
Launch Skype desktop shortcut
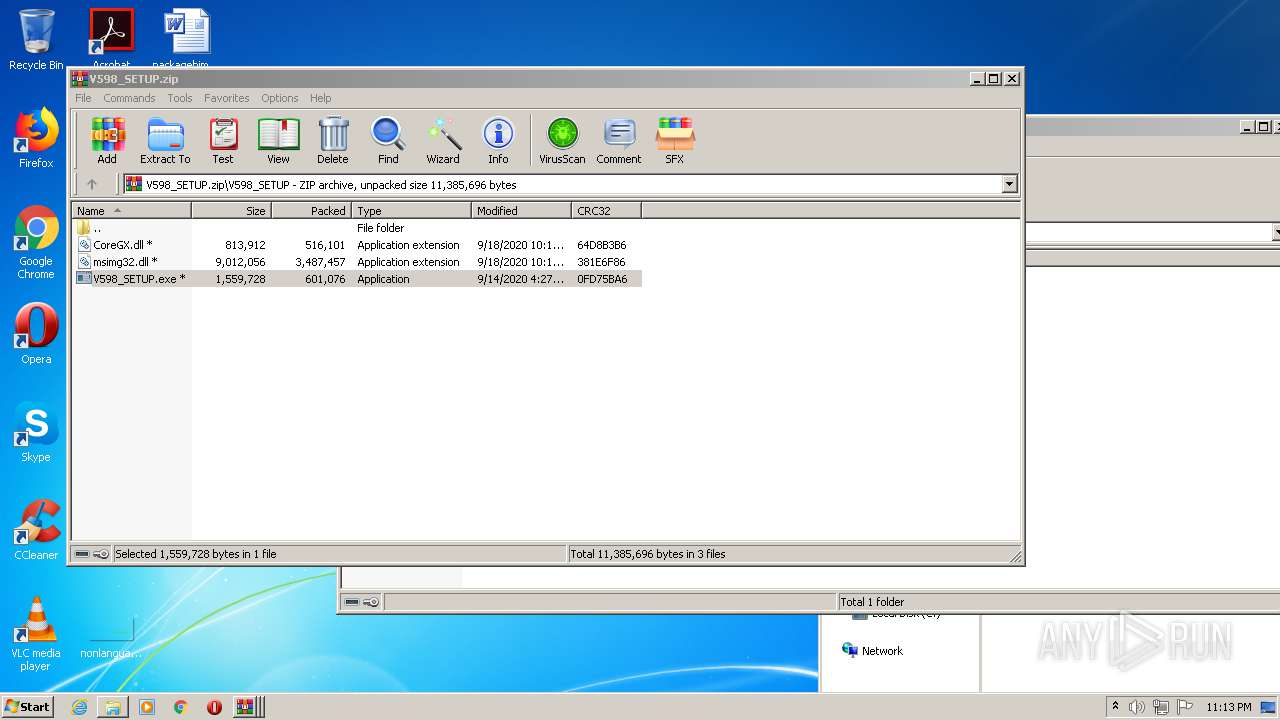pos(36,433)
